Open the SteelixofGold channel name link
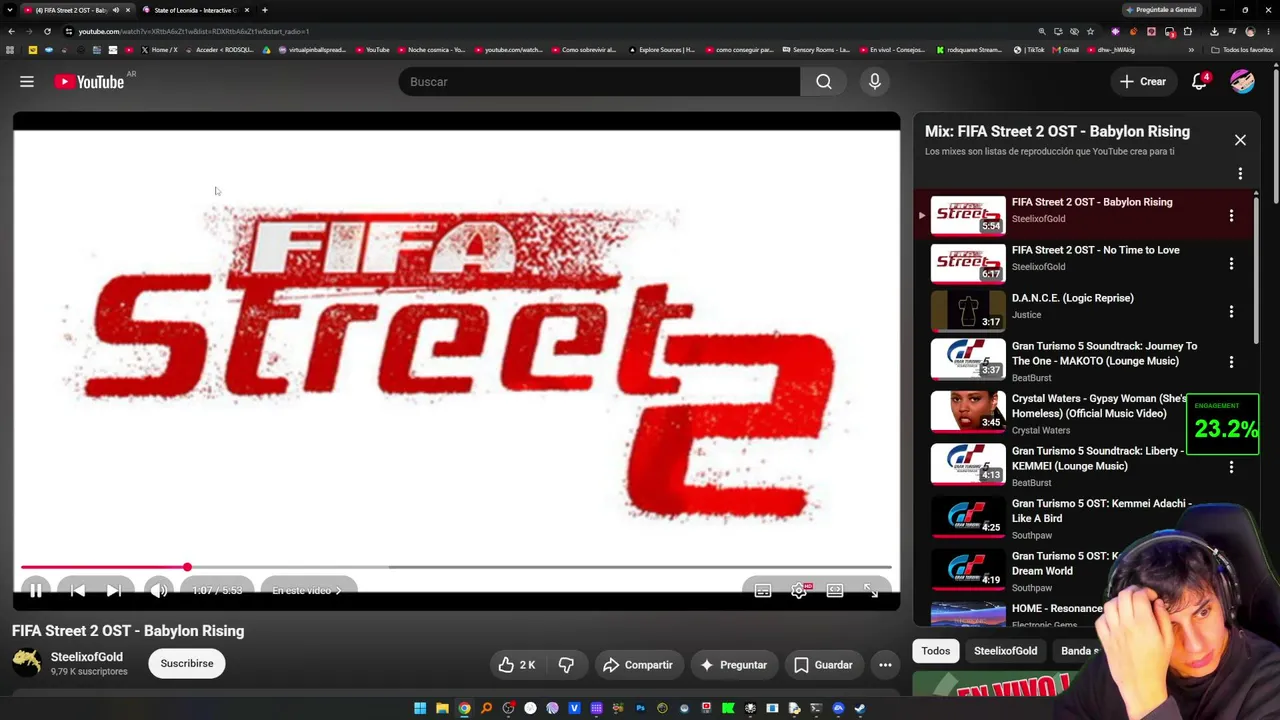Image resolution: width=1280 pixels, height=720 pixels. point(87,657)
